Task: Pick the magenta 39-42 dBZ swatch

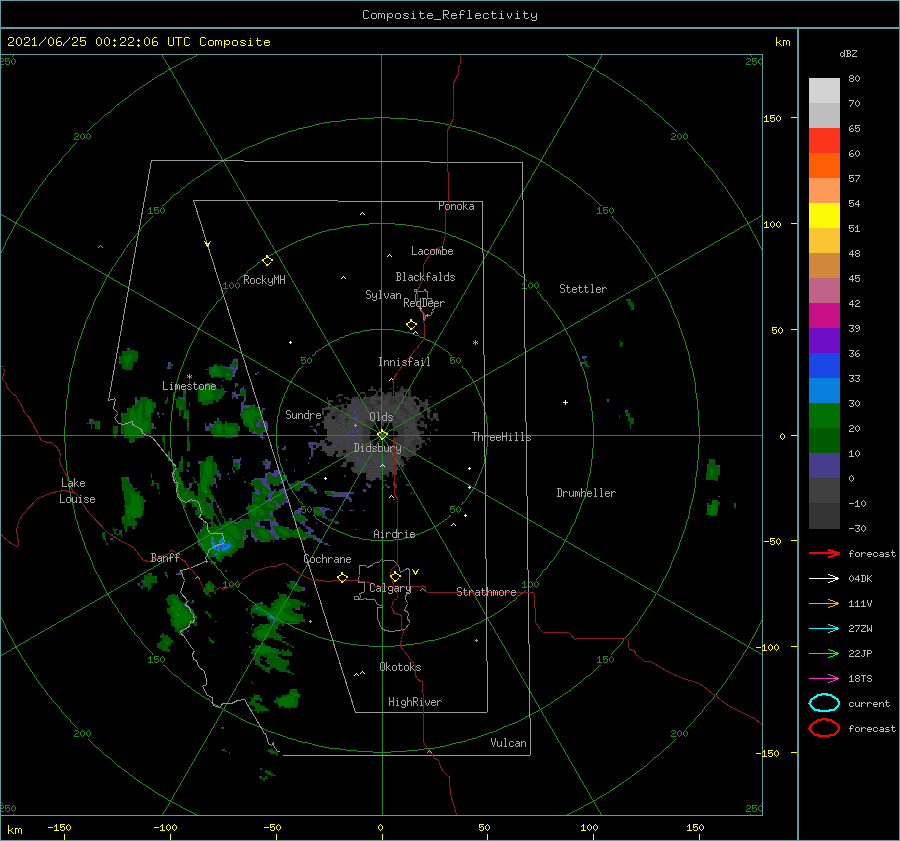Action: click(824, 316)
